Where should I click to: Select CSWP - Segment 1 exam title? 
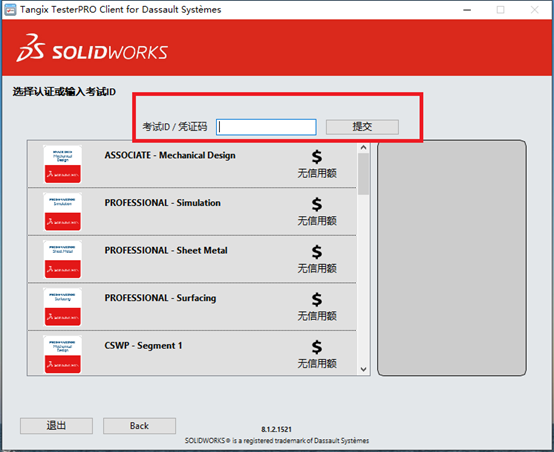(x=143, y=345)
